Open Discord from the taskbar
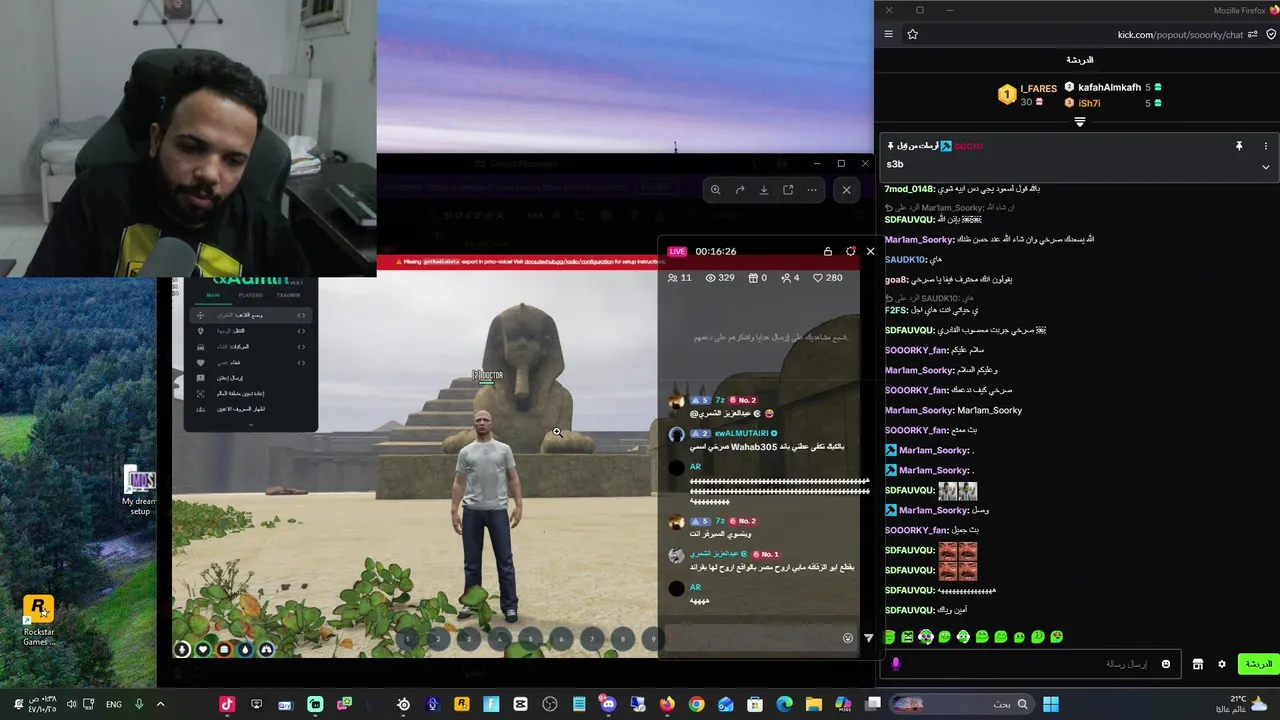The image size is (1280, 720). pos(608,704)
